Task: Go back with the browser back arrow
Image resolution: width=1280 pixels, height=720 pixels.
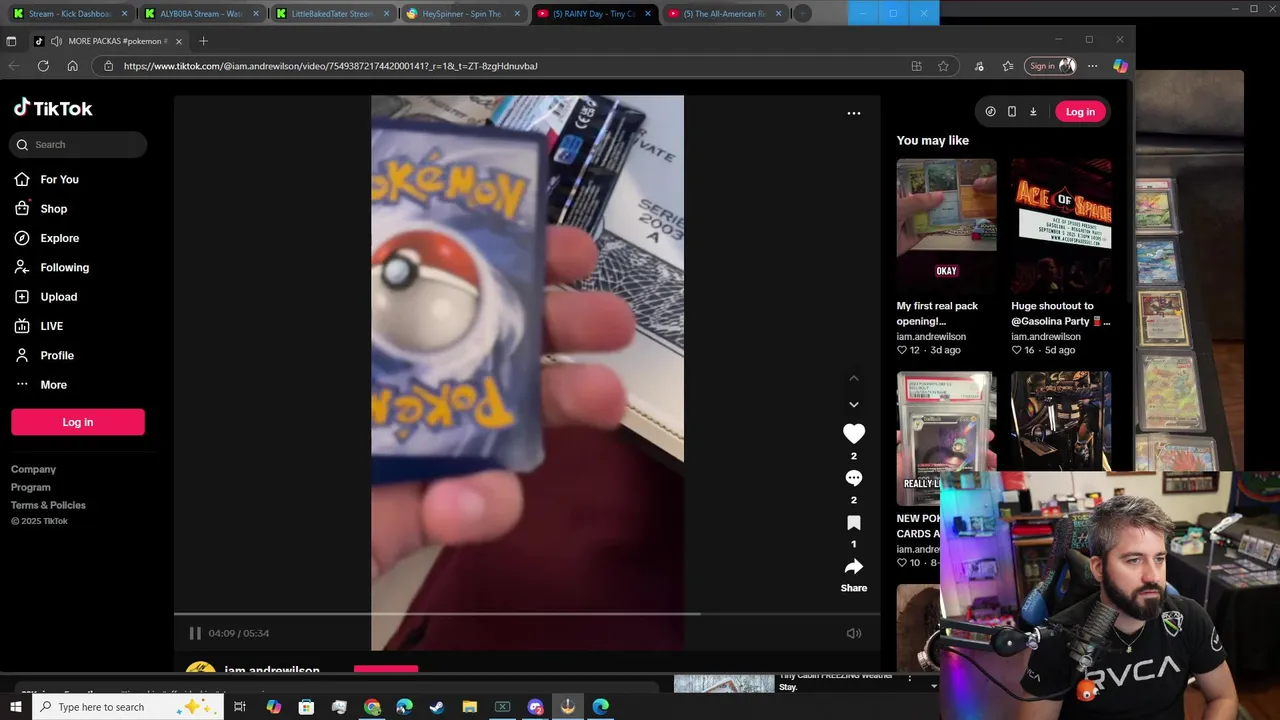Action: click(14, 66)
